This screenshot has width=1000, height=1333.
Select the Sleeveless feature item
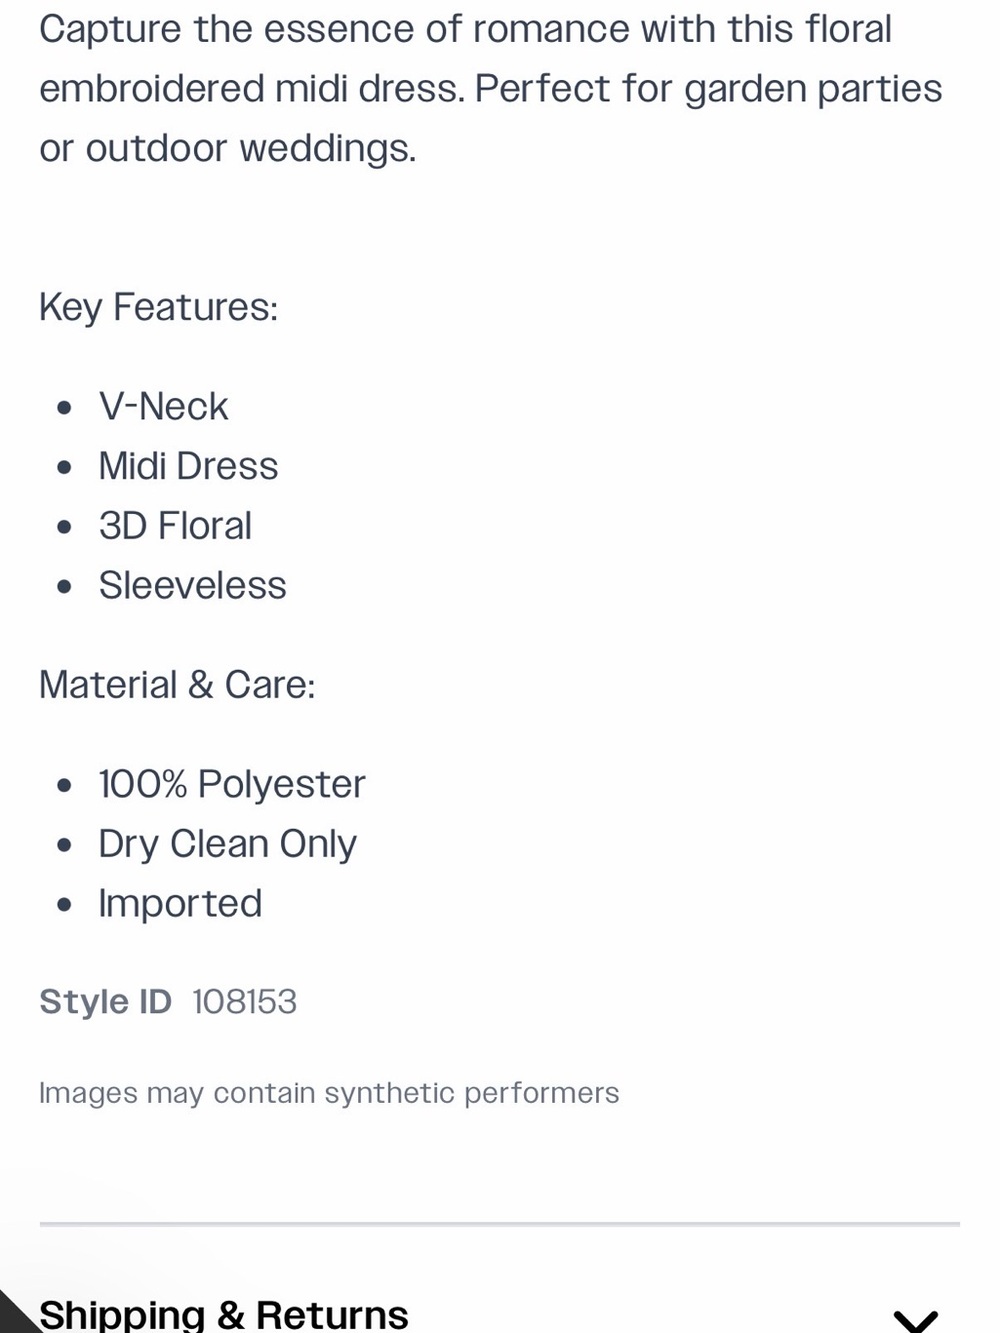tap(192, 586)
